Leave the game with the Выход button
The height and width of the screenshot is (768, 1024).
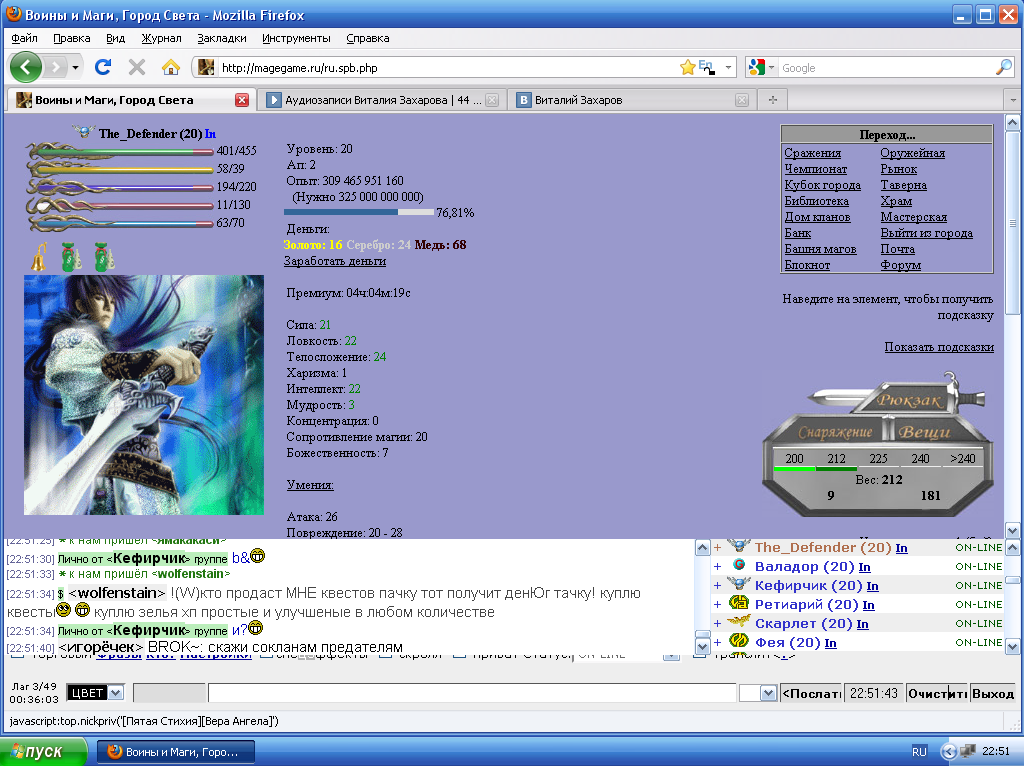pos(993,693)
